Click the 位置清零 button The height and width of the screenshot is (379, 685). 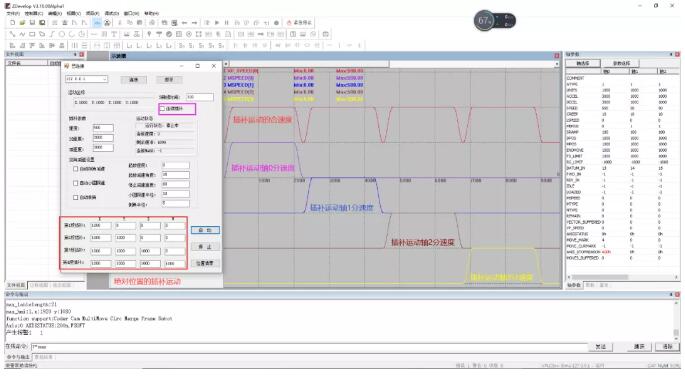[205, 263]
